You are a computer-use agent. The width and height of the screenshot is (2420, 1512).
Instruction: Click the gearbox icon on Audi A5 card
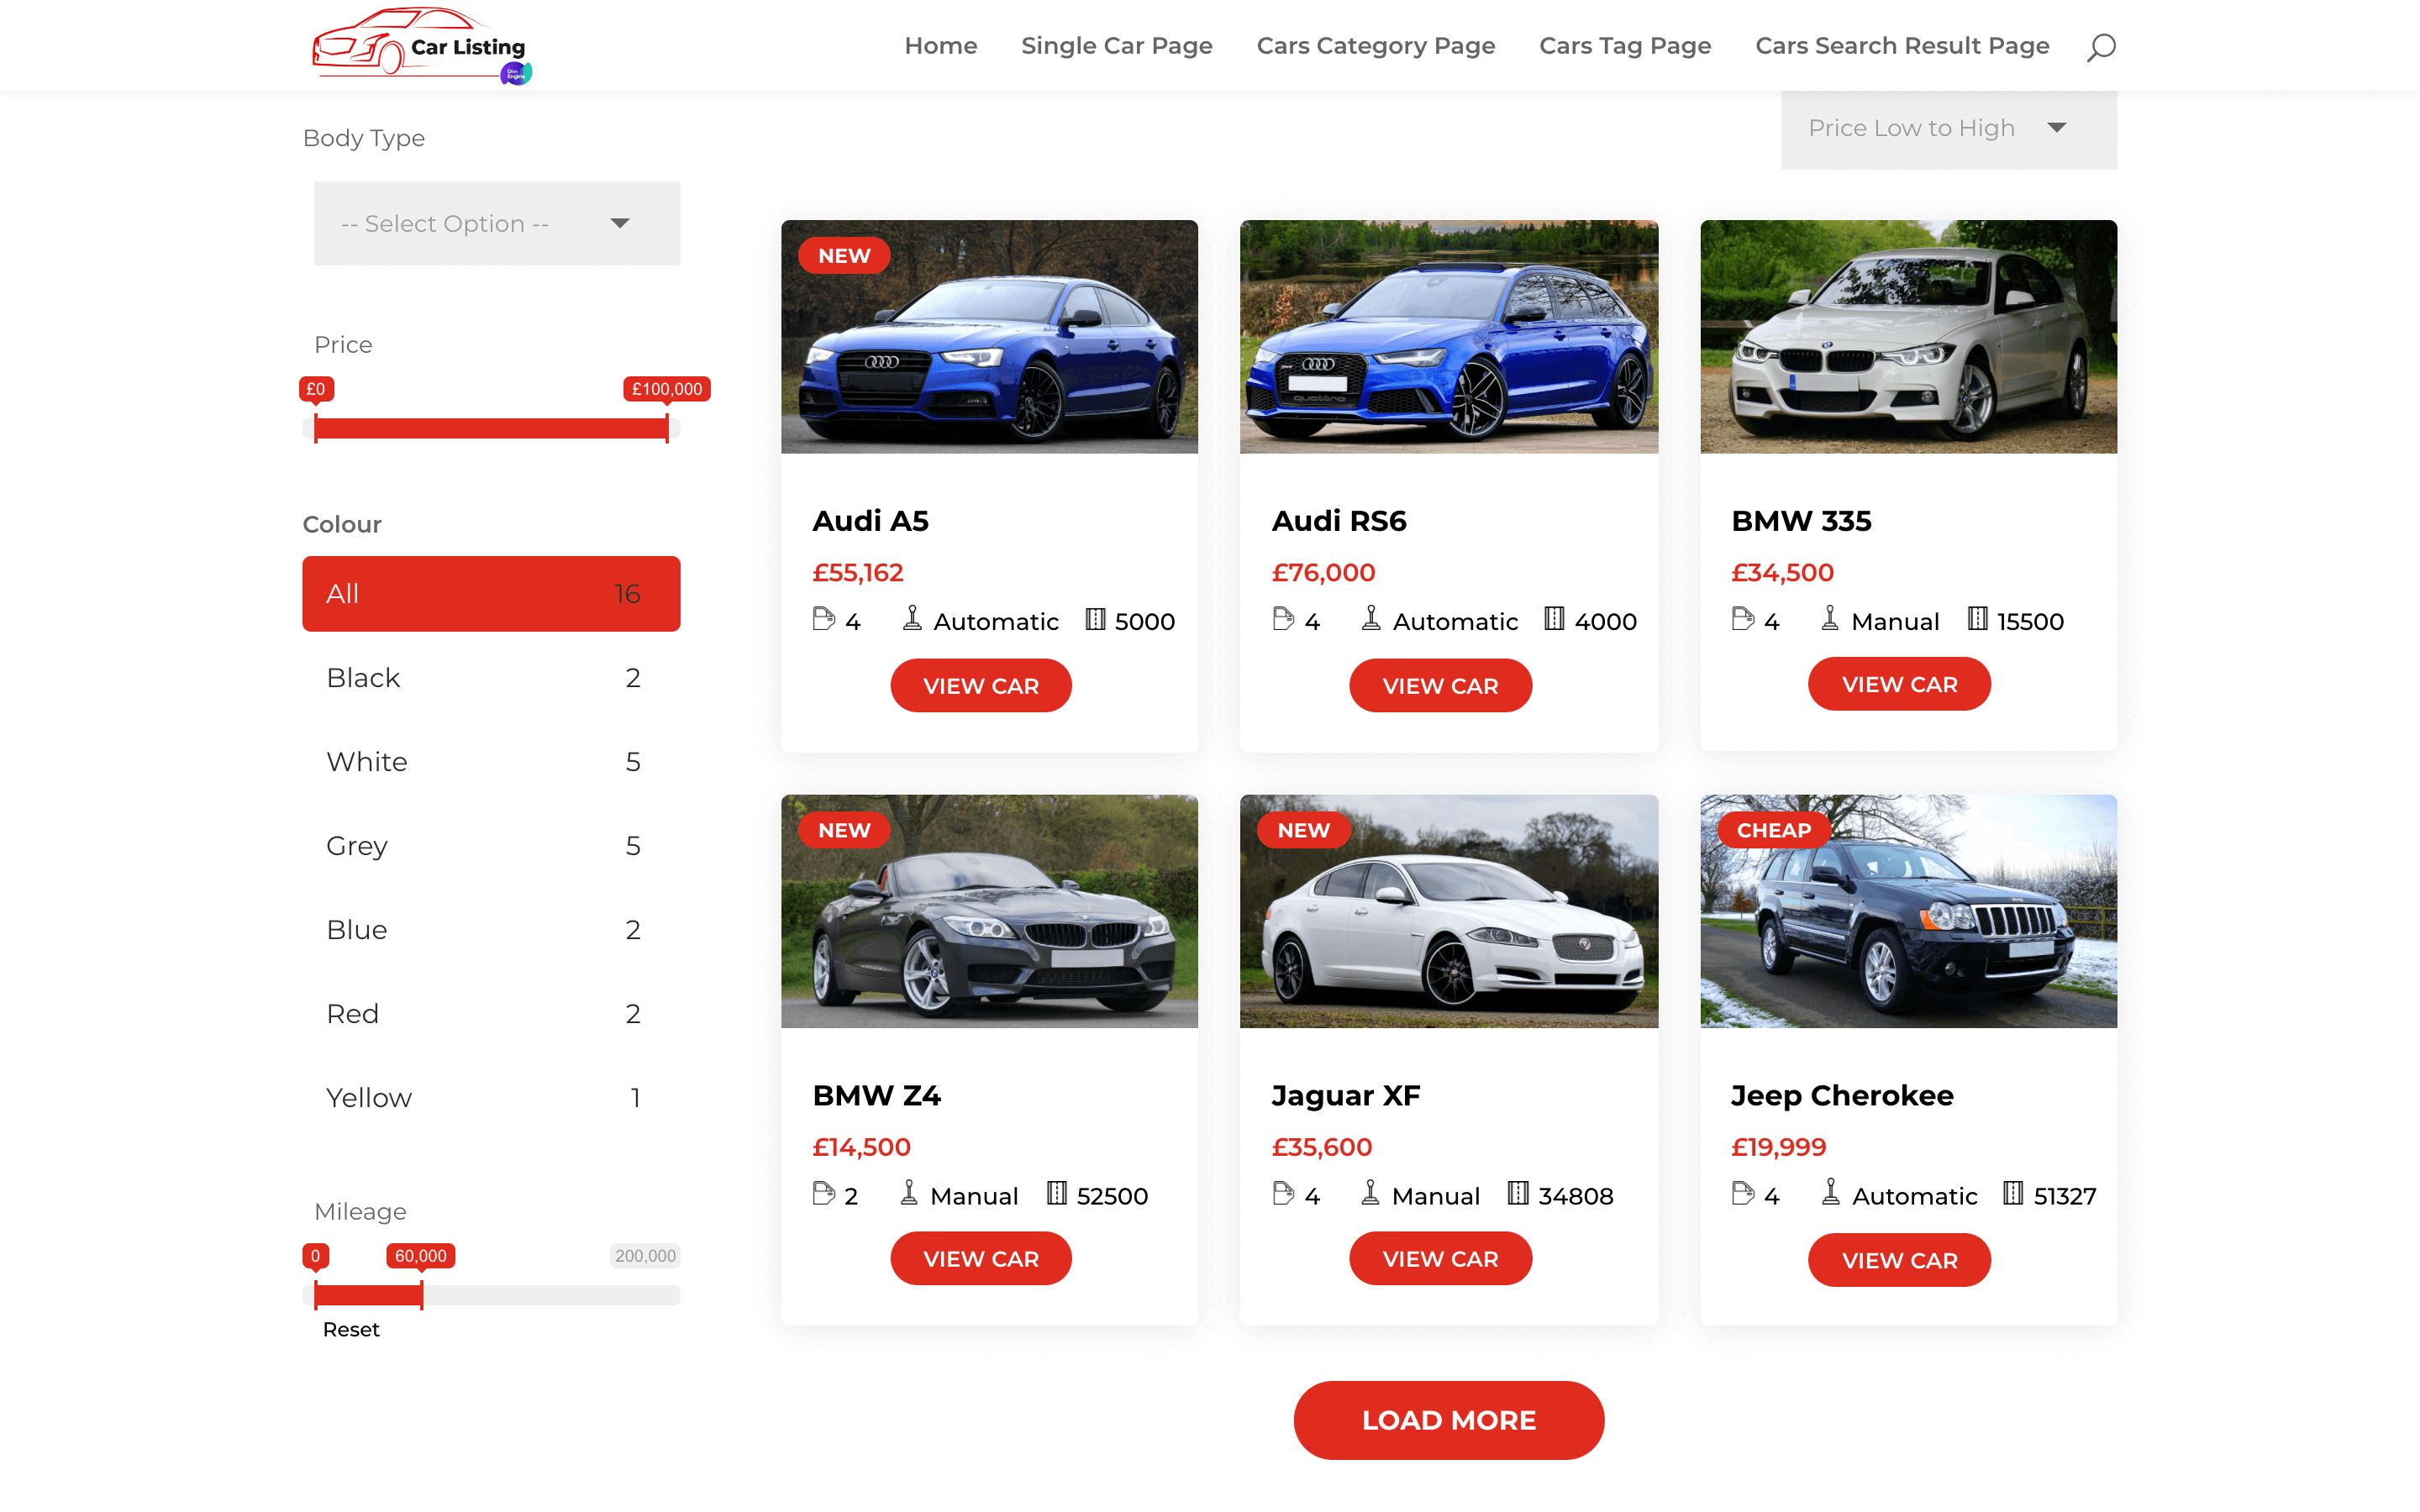(x=912, y=618)
